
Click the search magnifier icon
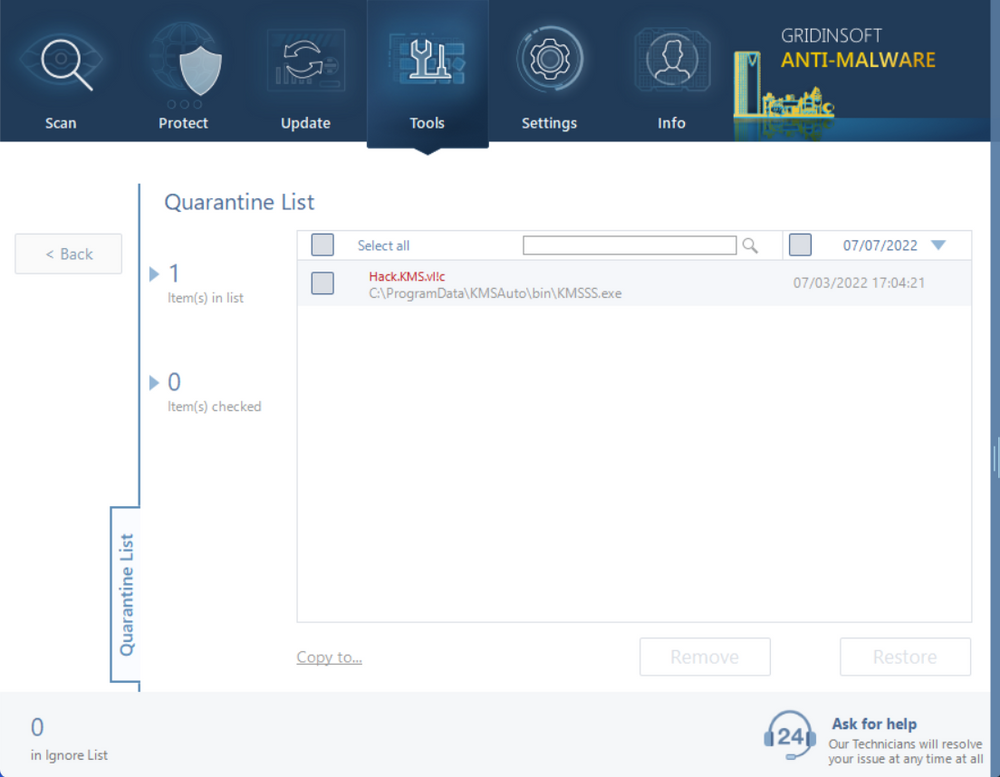[750, 246]
